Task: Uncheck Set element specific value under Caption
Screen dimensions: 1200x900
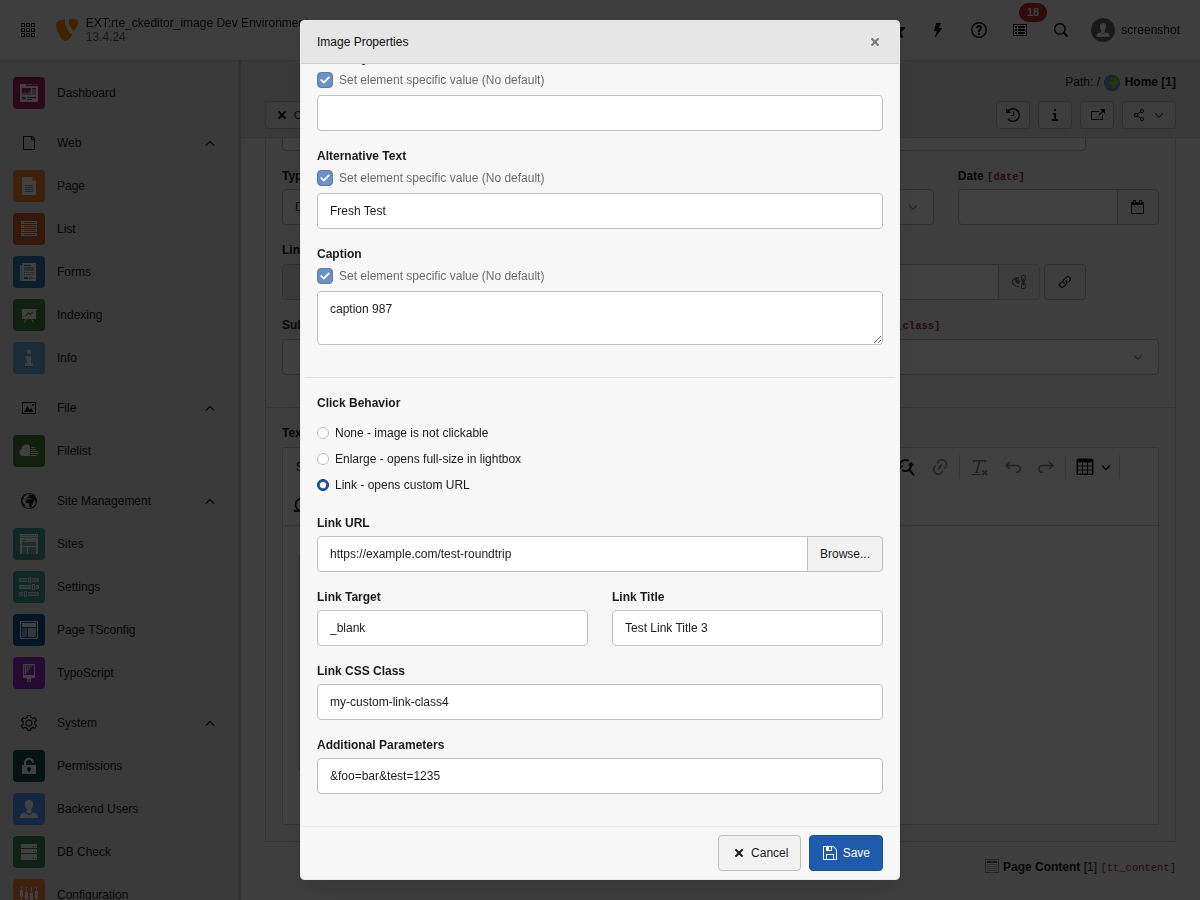Action: [x=324, y=275]
